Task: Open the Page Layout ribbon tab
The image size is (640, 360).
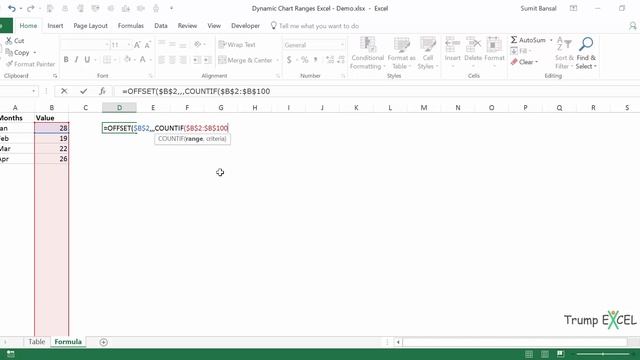Action: point(91,26)
